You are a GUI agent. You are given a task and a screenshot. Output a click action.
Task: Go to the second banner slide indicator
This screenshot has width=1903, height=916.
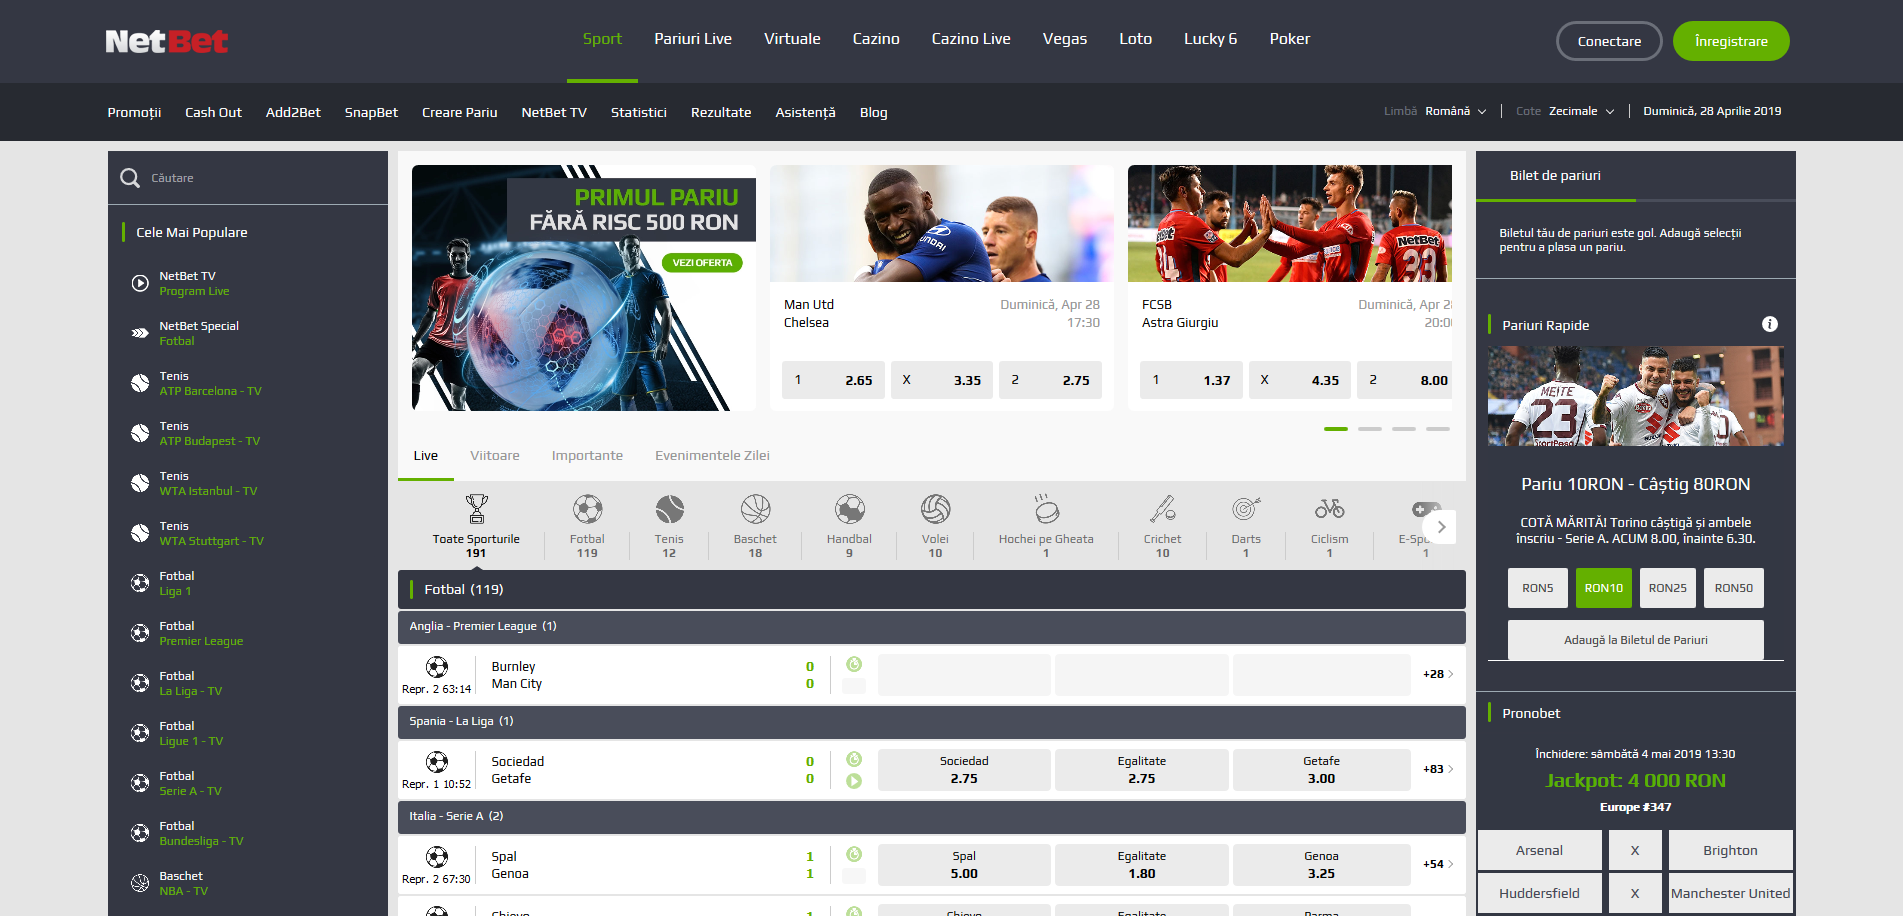coord(1370,429)
